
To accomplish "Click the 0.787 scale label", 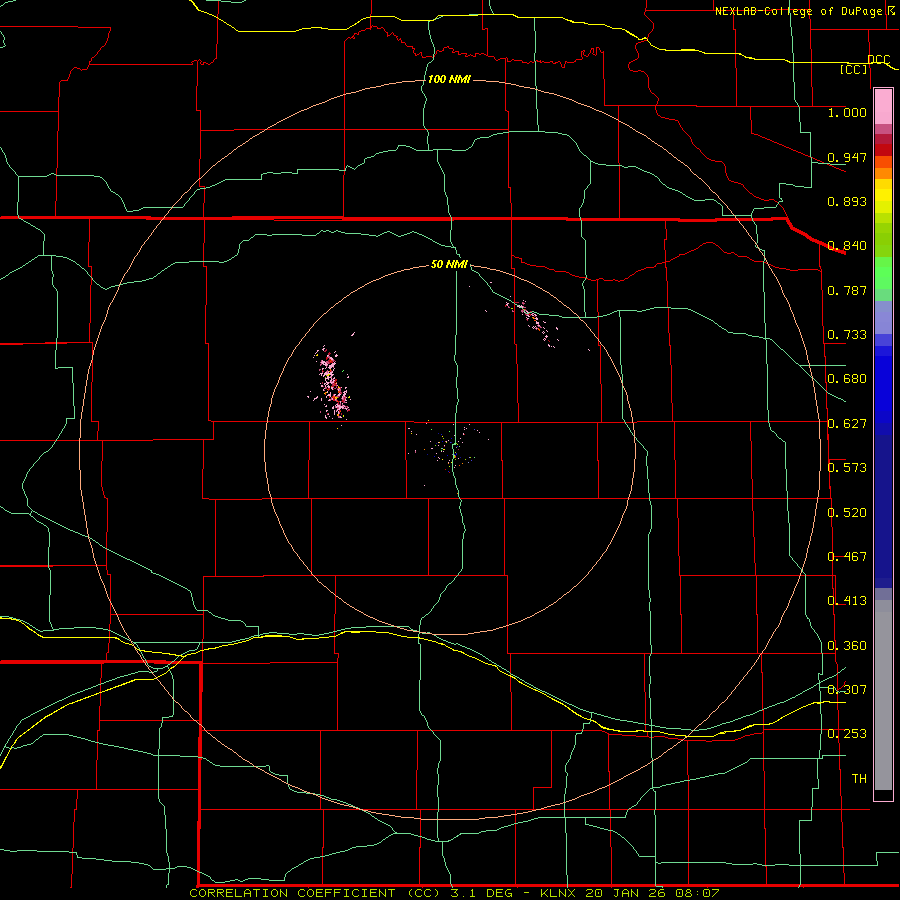I will pyautogui.click(x=847, y=290).
